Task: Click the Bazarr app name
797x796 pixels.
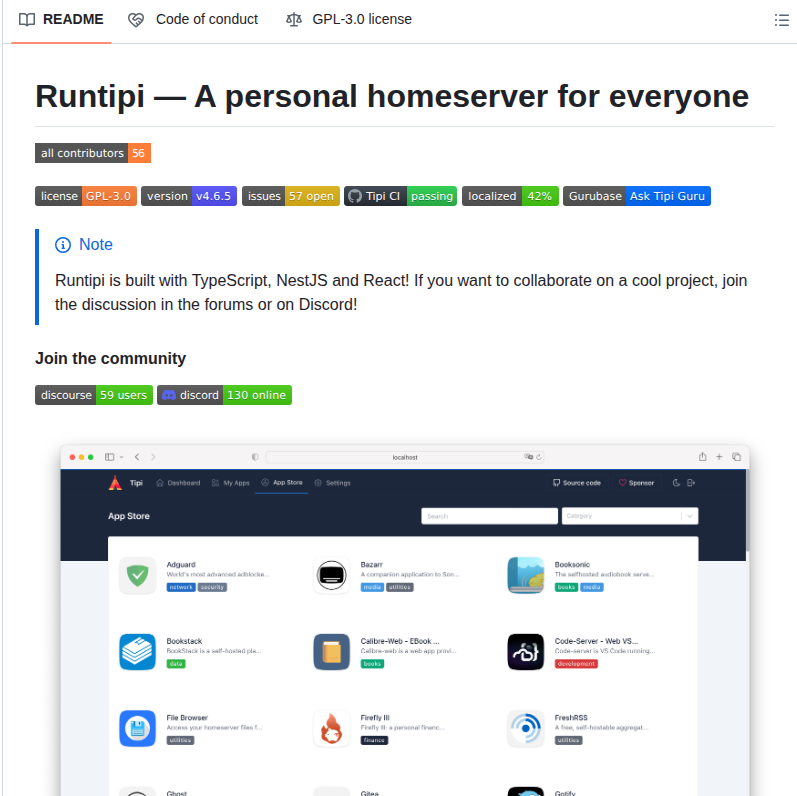Action: click(x=372, y=565)
